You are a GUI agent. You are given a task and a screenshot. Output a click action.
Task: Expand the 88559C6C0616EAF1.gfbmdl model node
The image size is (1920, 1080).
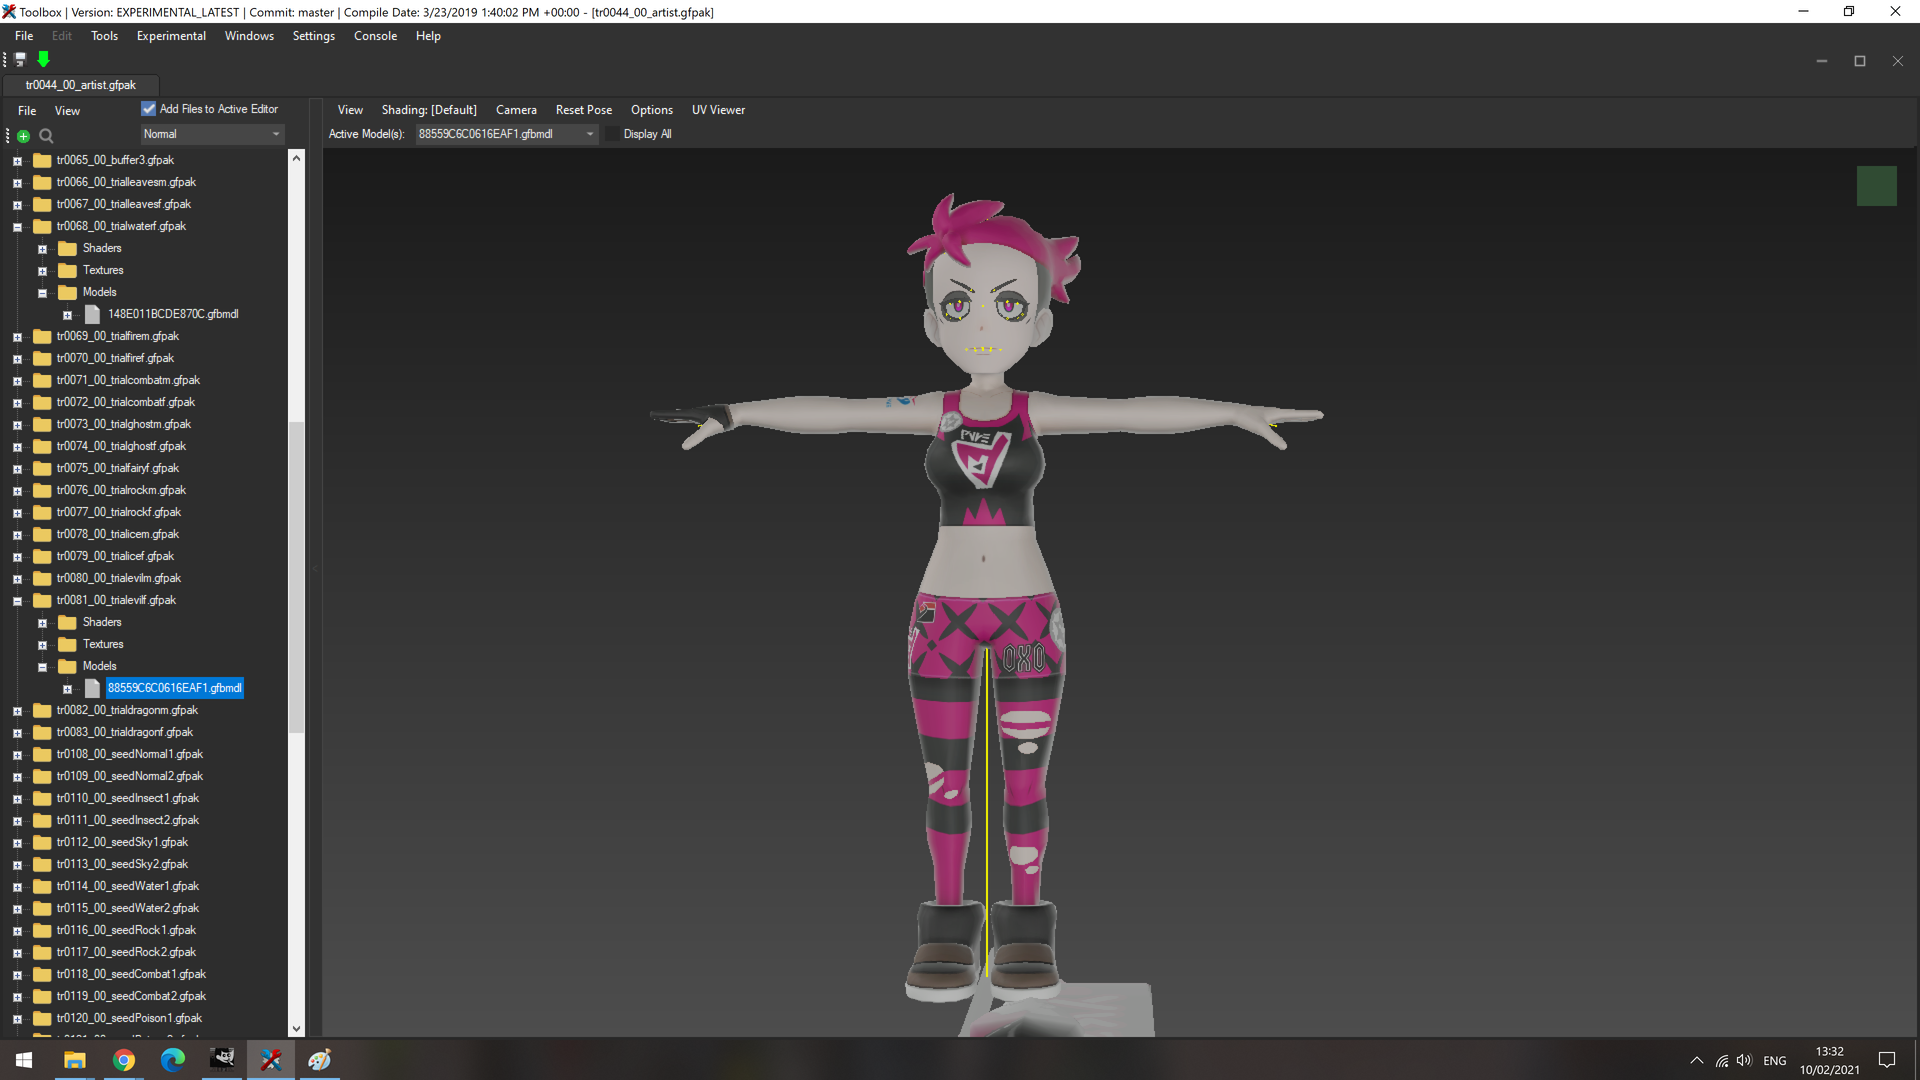tap(68, 689)
